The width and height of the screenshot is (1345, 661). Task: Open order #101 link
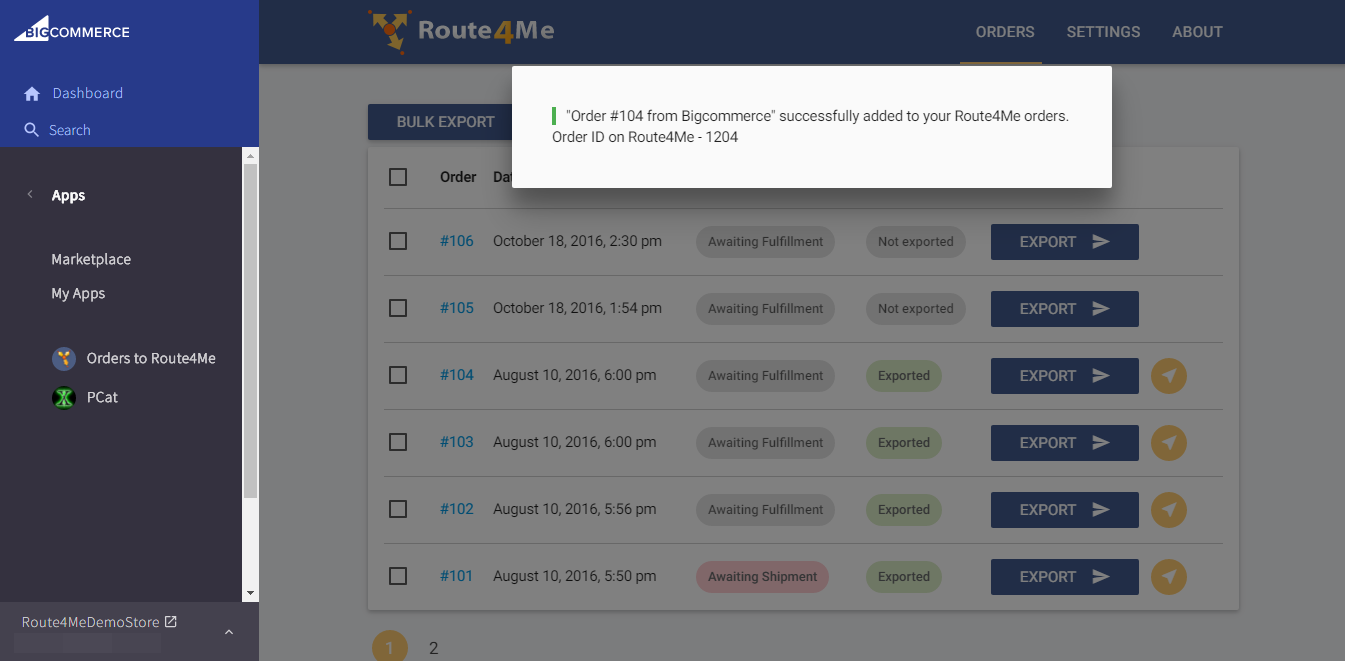click(456, 576)
